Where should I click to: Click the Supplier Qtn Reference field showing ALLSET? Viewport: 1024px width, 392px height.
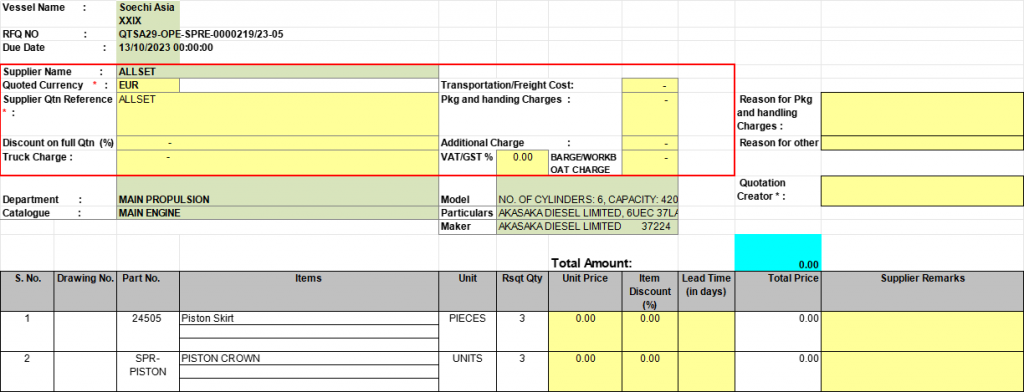(x=278, y=114)
